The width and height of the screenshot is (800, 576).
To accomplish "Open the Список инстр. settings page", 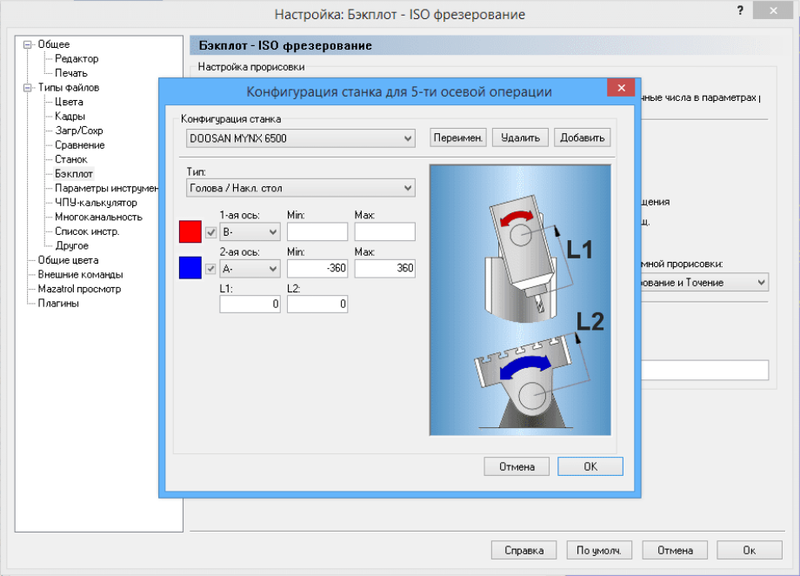I will pos(87,231).
